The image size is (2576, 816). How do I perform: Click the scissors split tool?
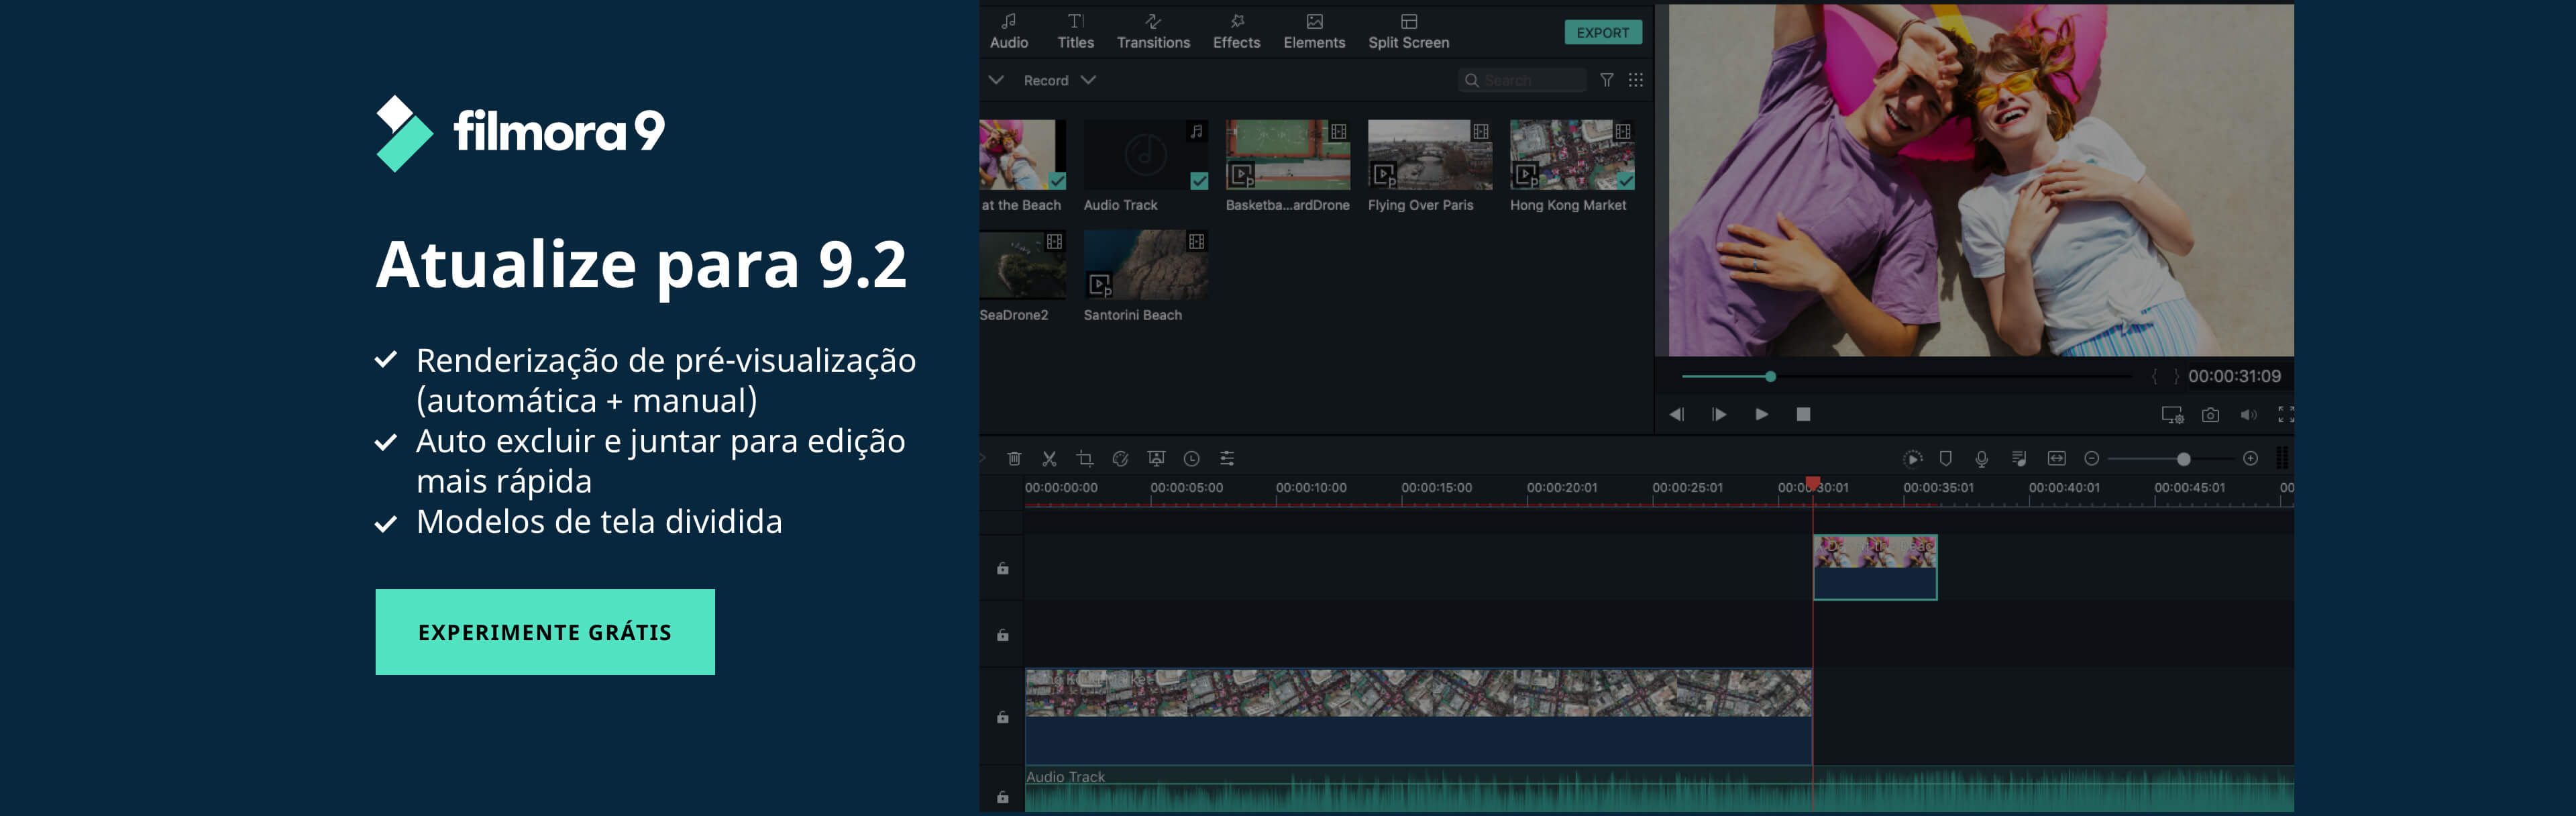(1049, 458)
